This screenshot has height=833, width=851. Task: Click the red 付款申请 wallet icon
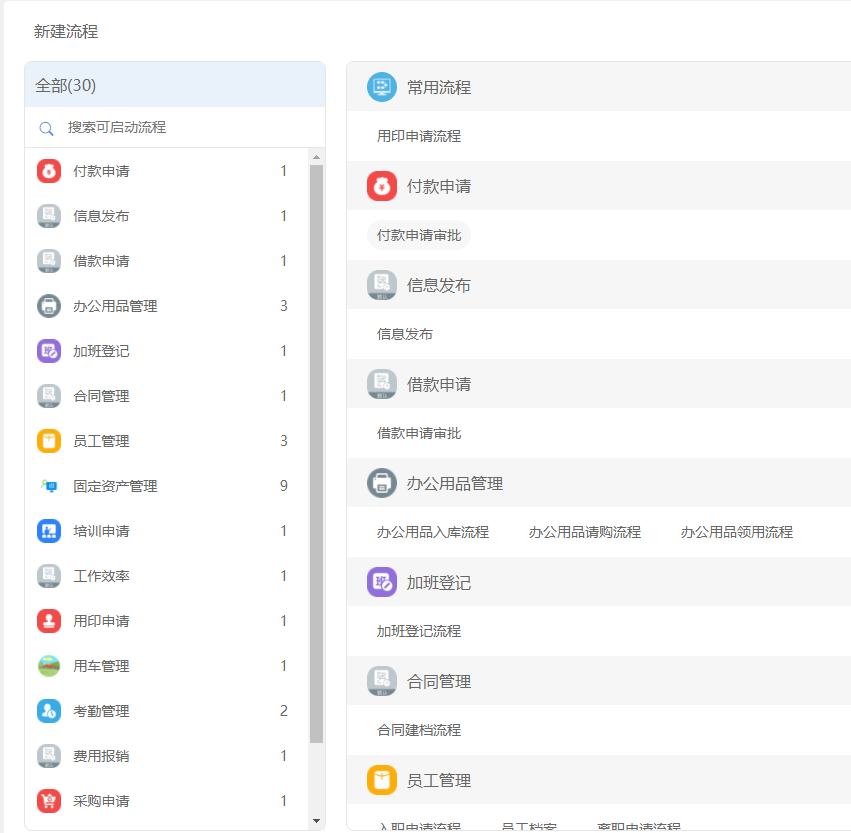[48, 170]
